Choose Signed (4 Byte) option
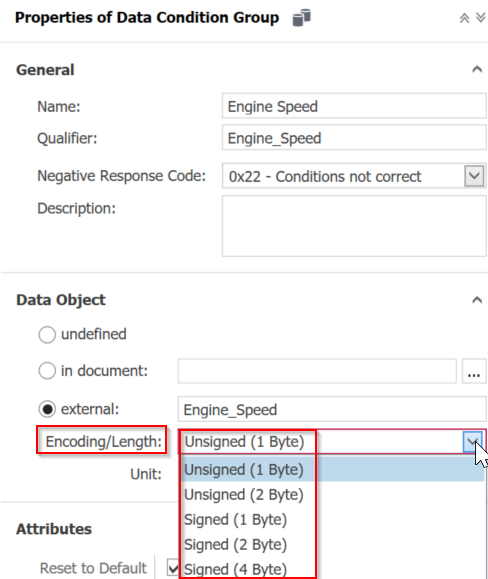The height and width of the screenshot is (579, 488). 332,569
